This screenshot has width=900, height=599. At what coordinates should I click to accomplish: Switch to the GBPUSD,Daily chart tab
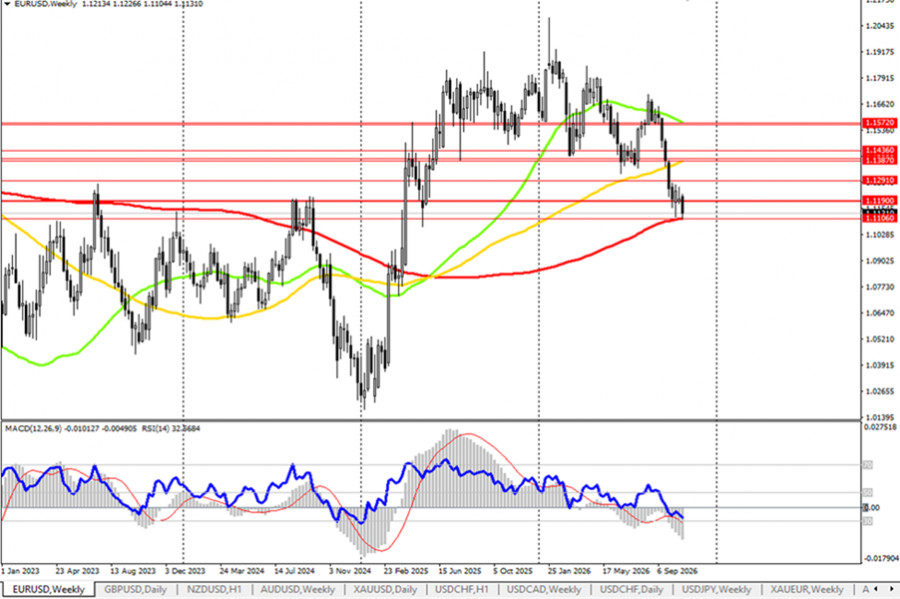click(135, 589)
